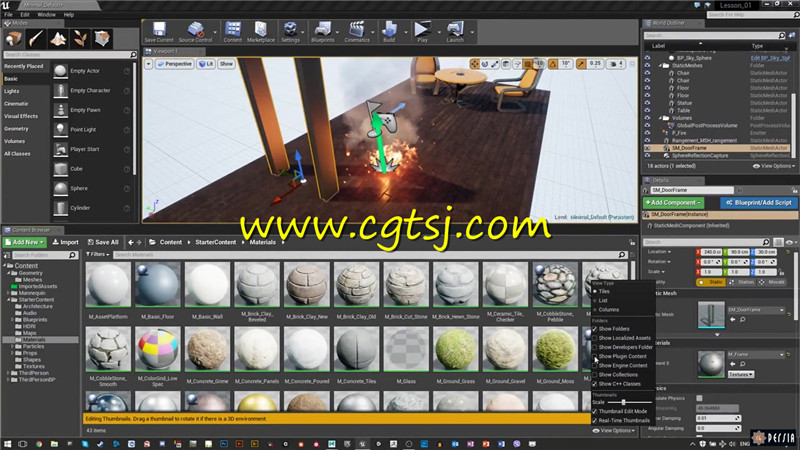
Task: Click the translate gizmo viewport icon
Action: (474, 64)
